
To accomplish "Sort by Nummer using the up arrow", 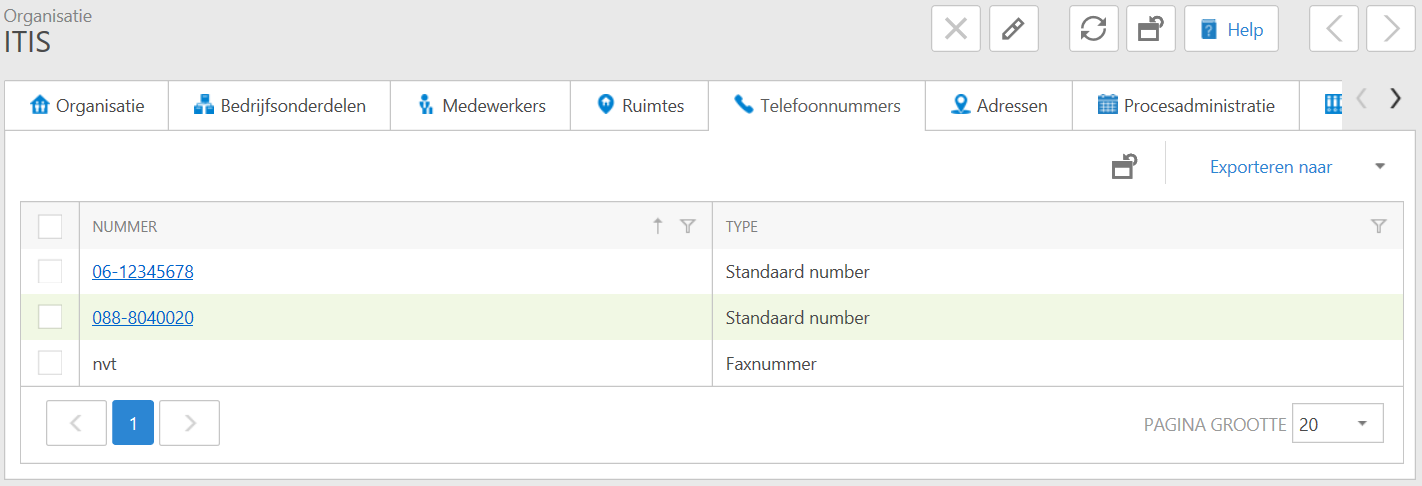I will [x=658, y=227].
